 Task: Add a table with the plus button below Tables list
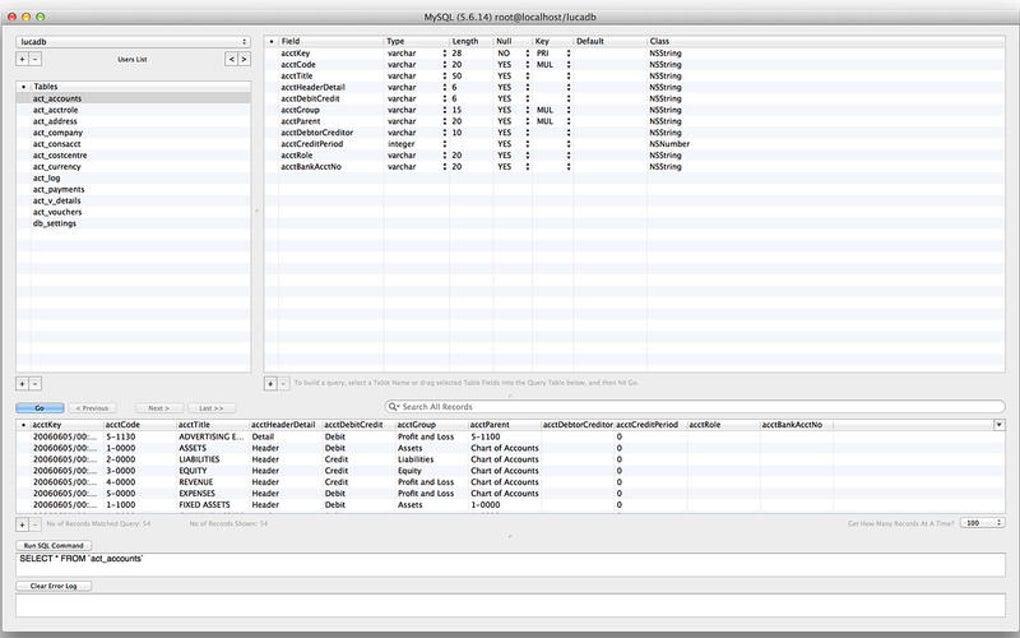(x=22, y=384)
